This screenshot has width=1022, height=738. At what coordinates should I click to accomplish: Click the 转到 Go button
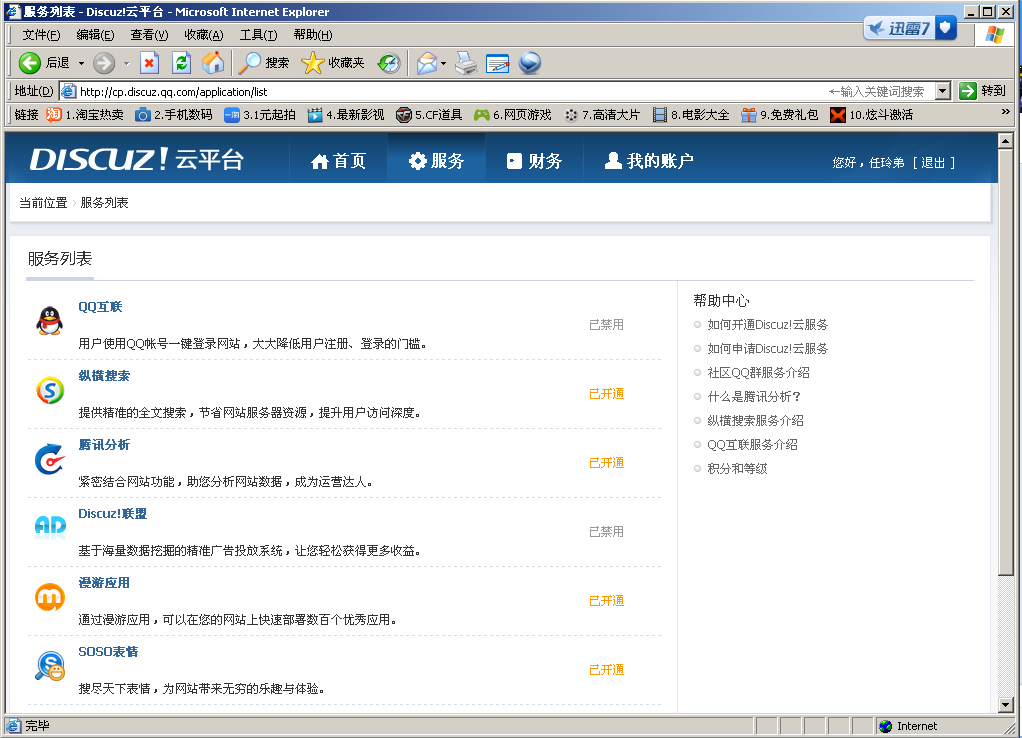(982, 91)
